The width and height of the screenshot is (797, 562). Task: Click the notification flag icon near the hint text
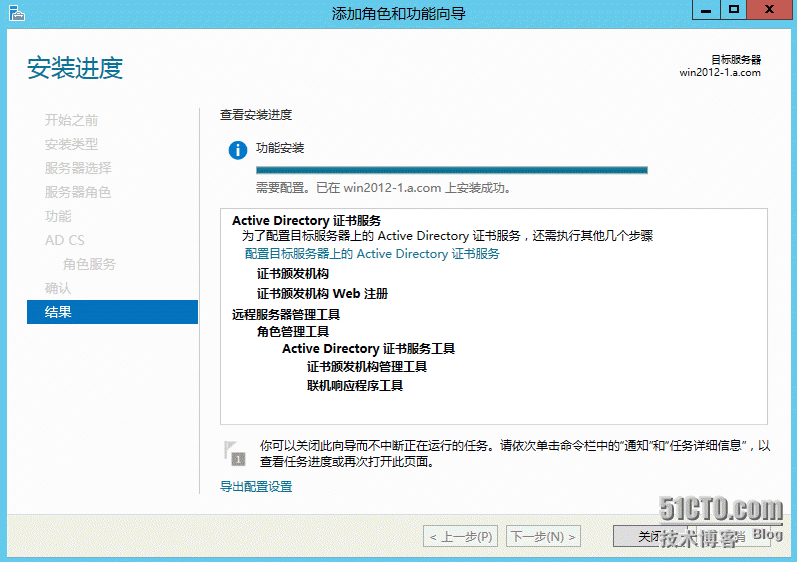click(234, 453)
